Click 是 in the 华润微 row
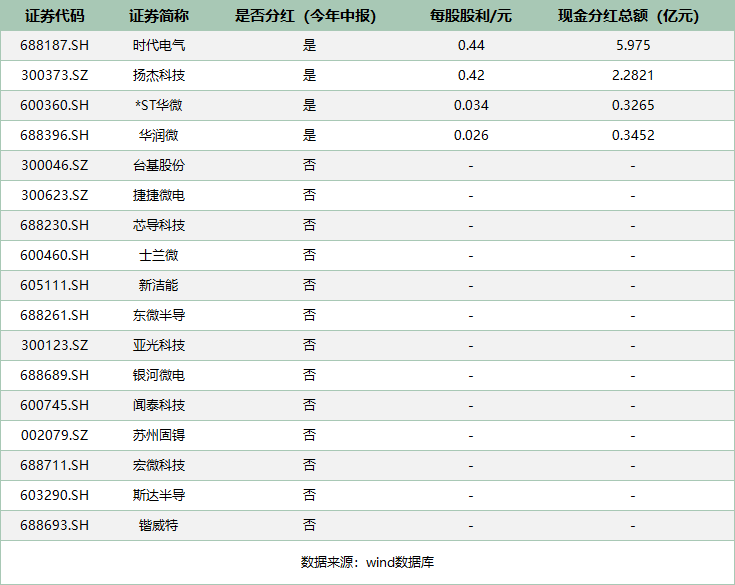Image resolution: width=735 pixels, height=585 pixels. click(309, 135)
